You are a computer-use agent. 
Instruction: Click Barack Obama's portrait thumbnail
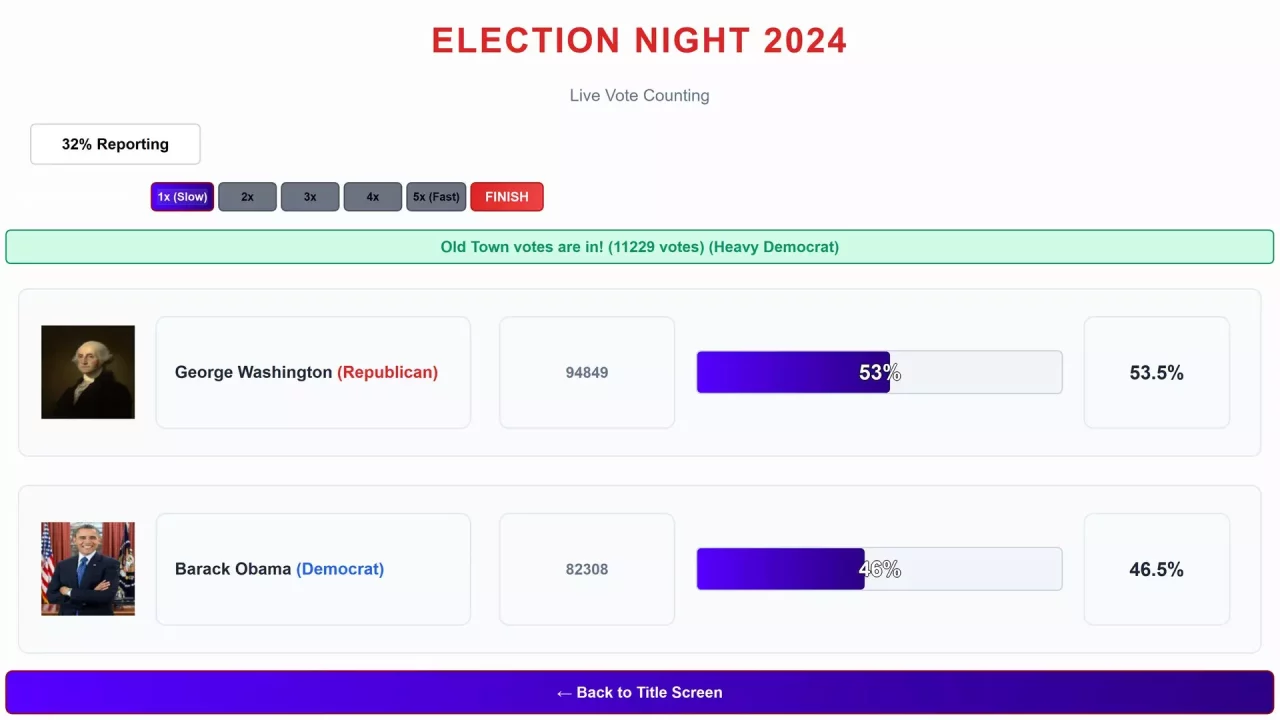pos(87,568)
